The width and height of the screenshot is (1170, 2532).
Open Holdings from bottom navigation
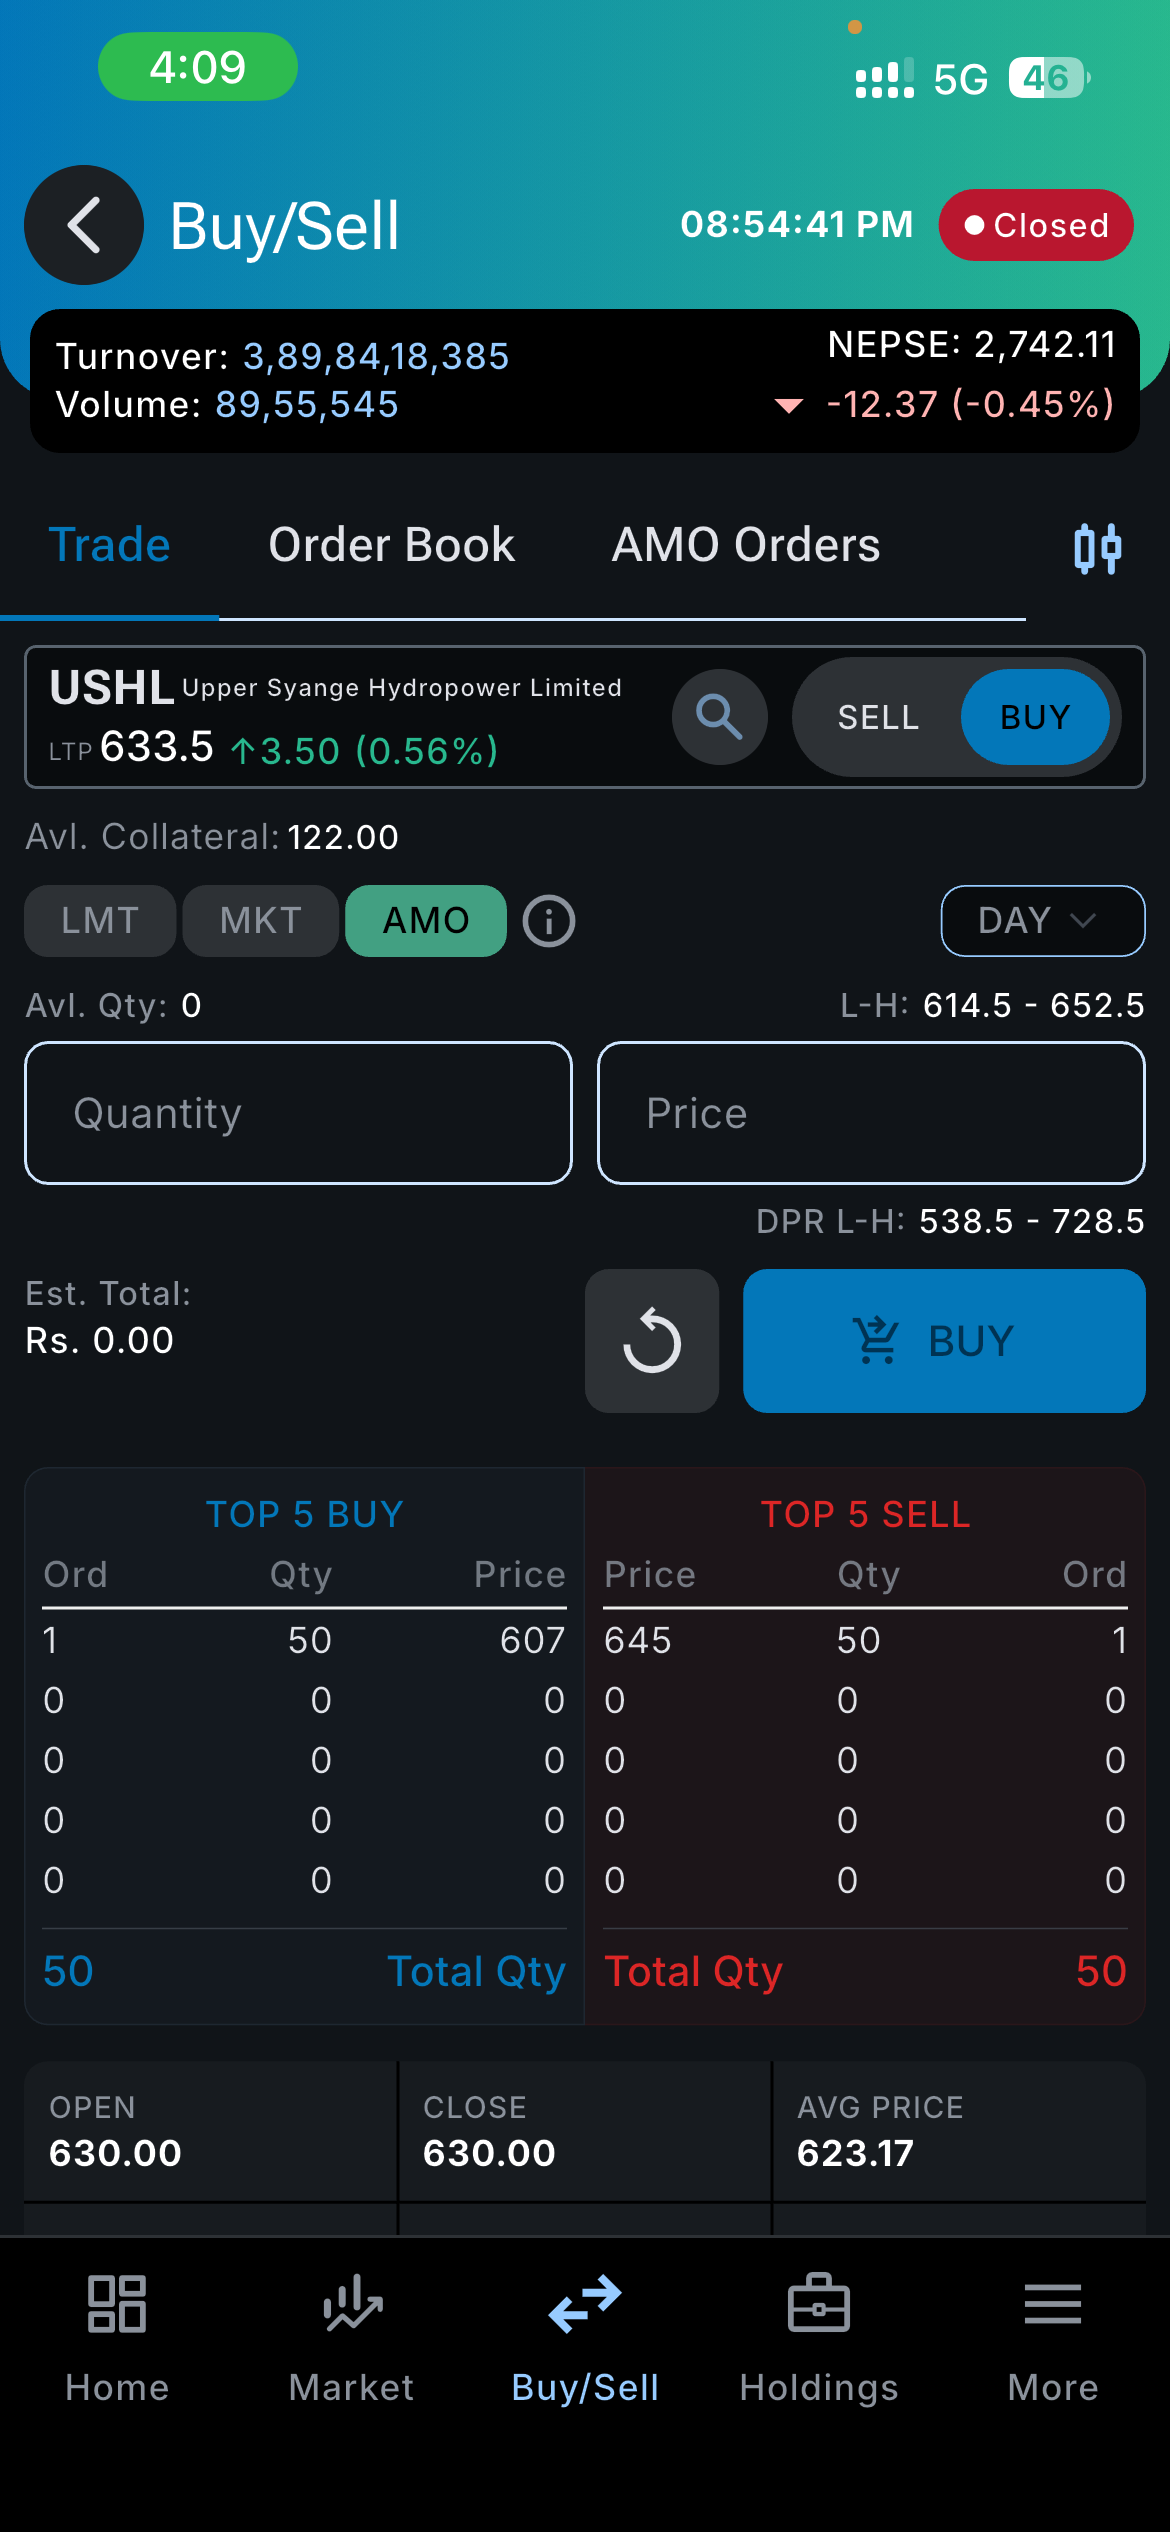coord(819,2340)
